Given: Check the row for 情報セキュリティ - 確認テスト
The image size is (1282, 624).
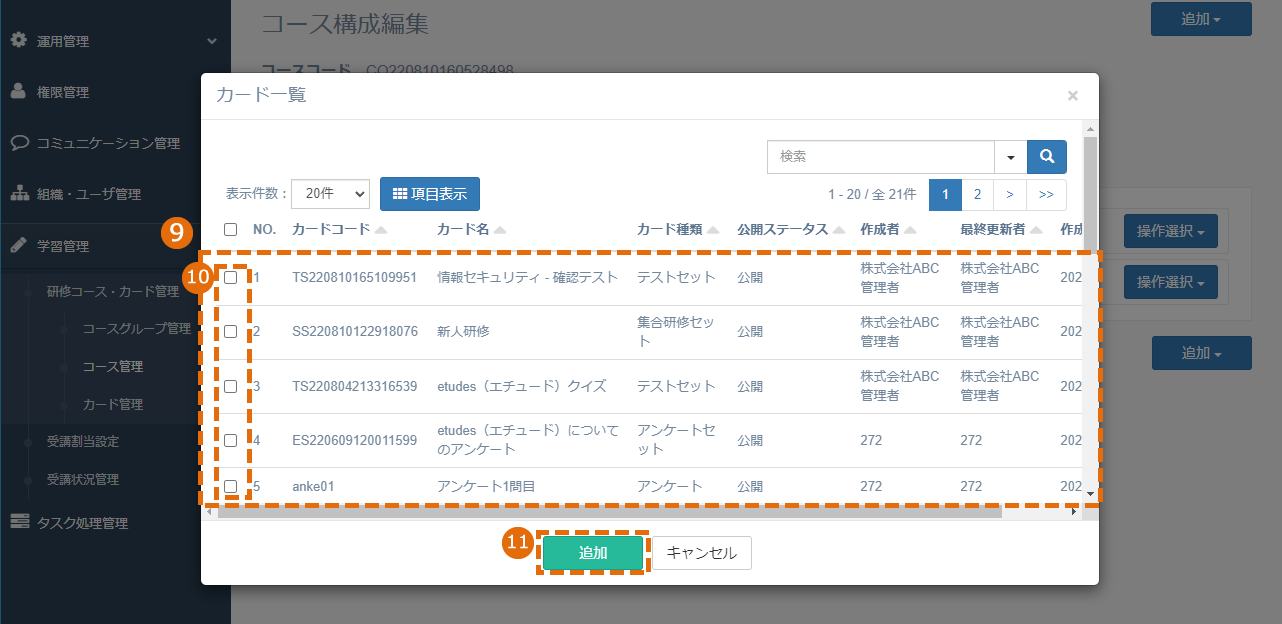Looking at the screenshot, I should pyautogui.click(x=231, y=277).
